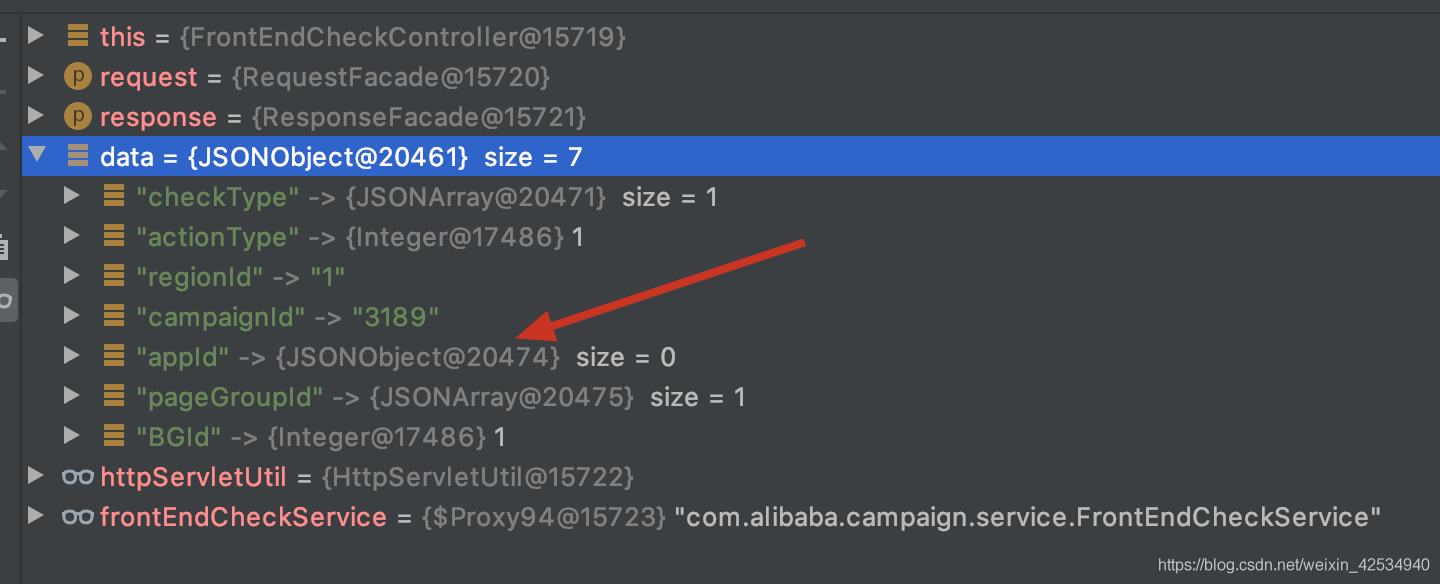Click the field icon next to this
This screenshot has width=1440, height=584.
point(77,36)
